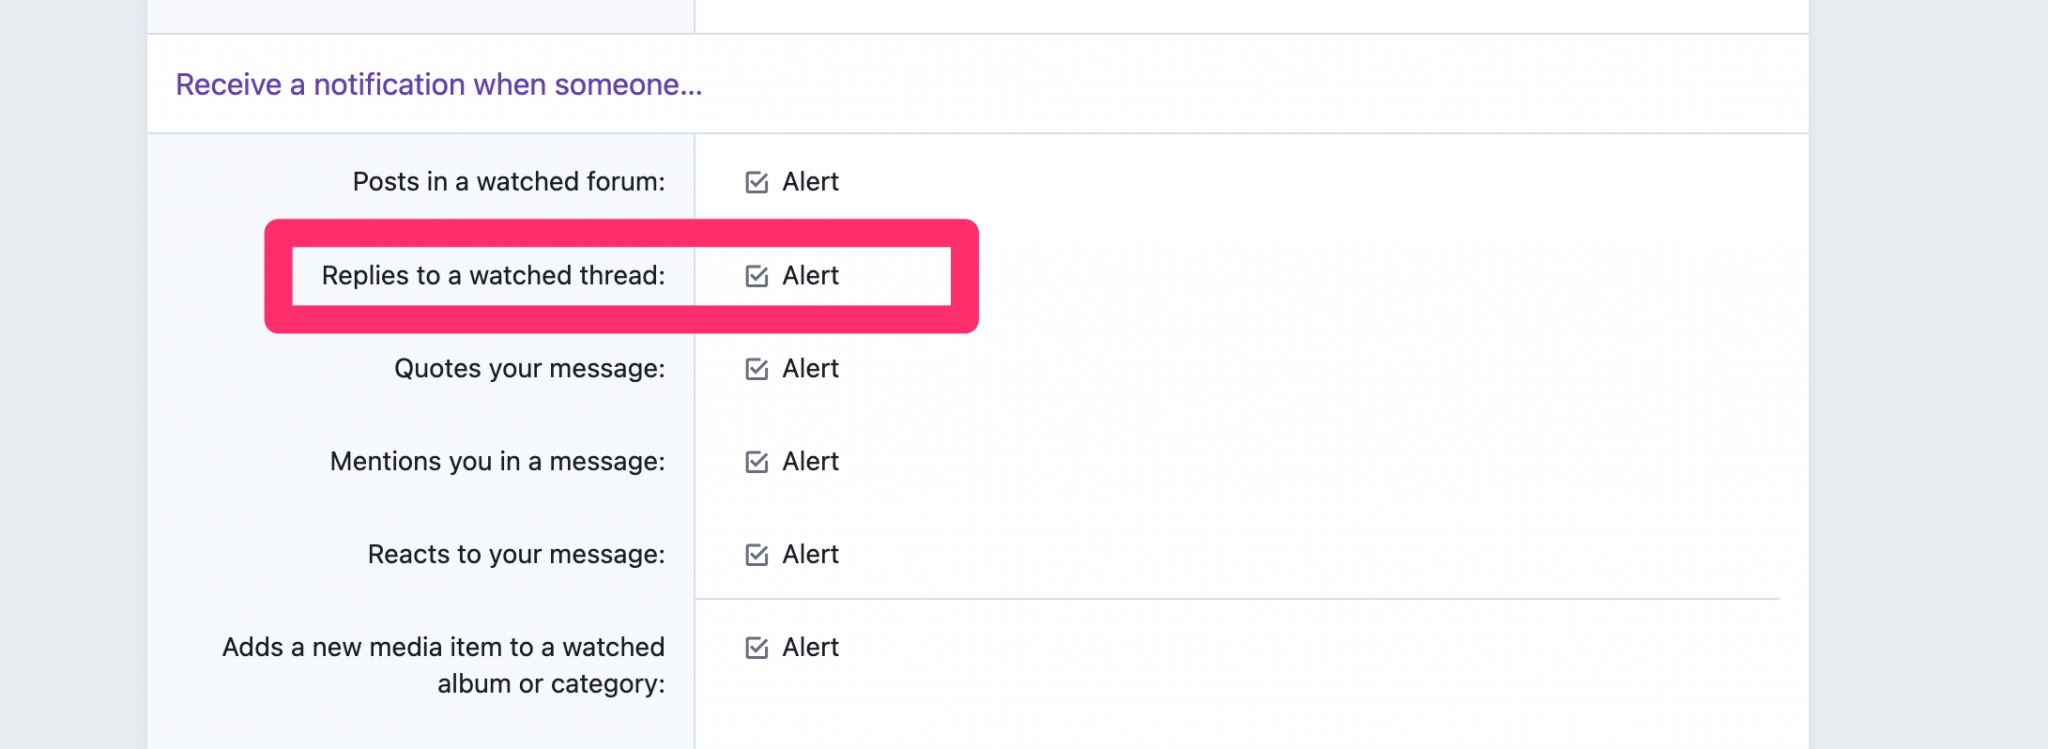
Task: Toggle Alert checkbox for Posts in a watched forum
Action: [x=757, y=182]
